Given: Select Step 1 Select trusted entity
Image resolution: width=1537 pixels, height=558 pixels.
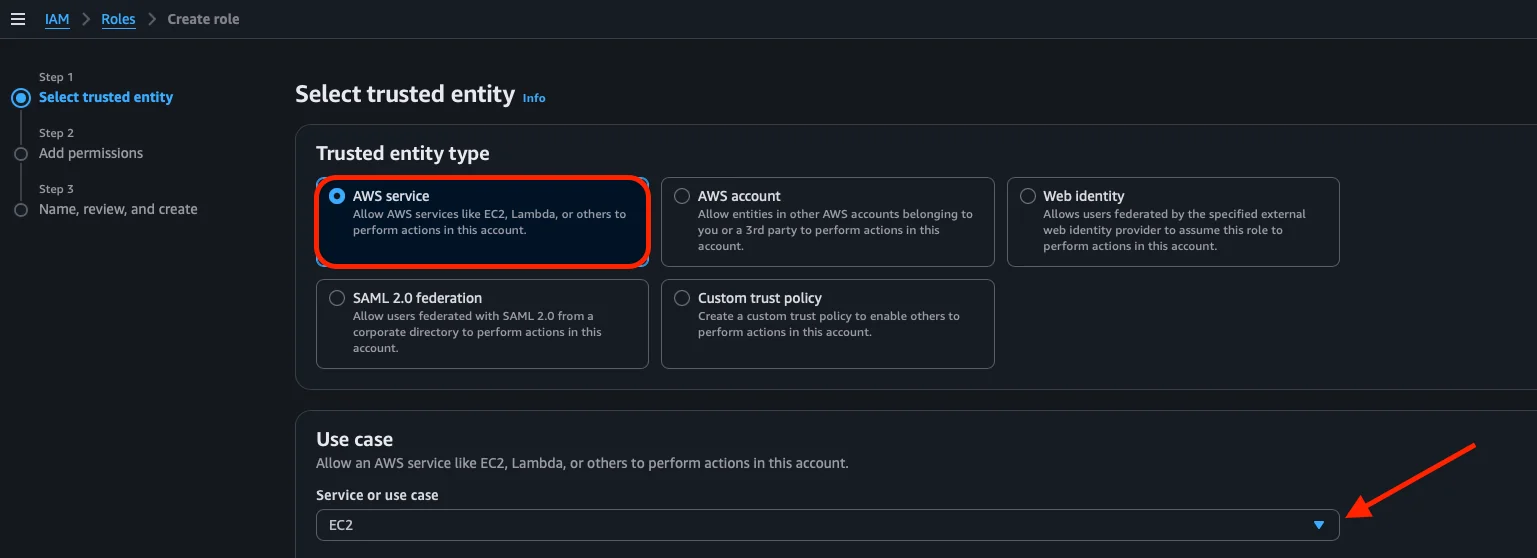Looking at the screenshot, I should point(106,97).
